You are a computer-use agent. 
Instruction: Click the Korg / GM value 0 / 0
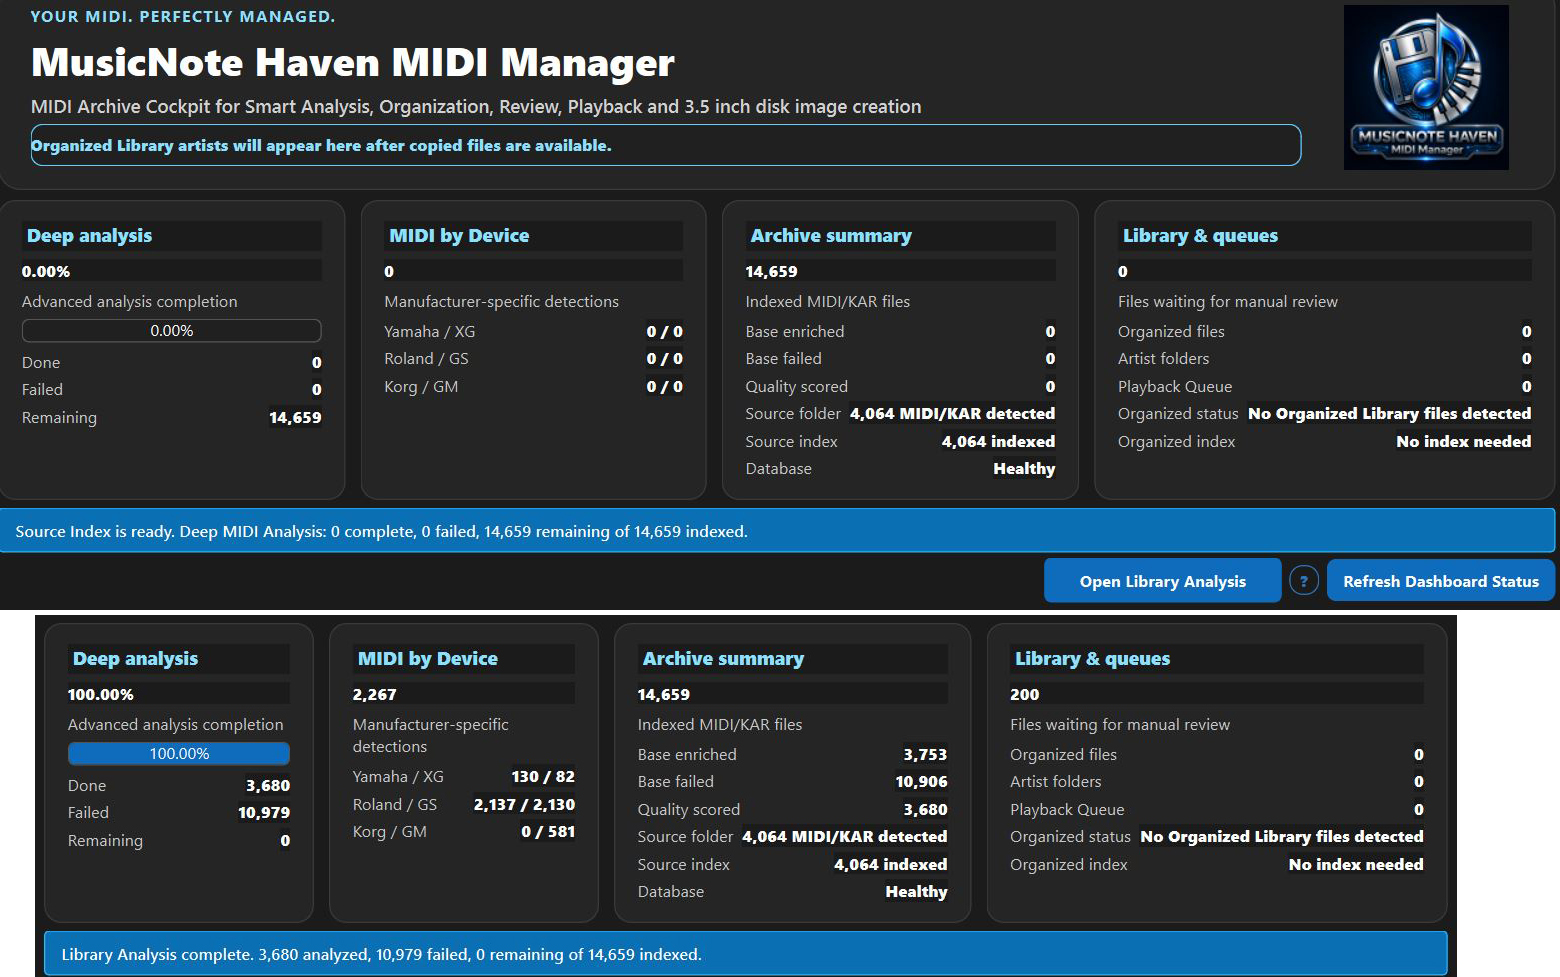tap(665, 387)
